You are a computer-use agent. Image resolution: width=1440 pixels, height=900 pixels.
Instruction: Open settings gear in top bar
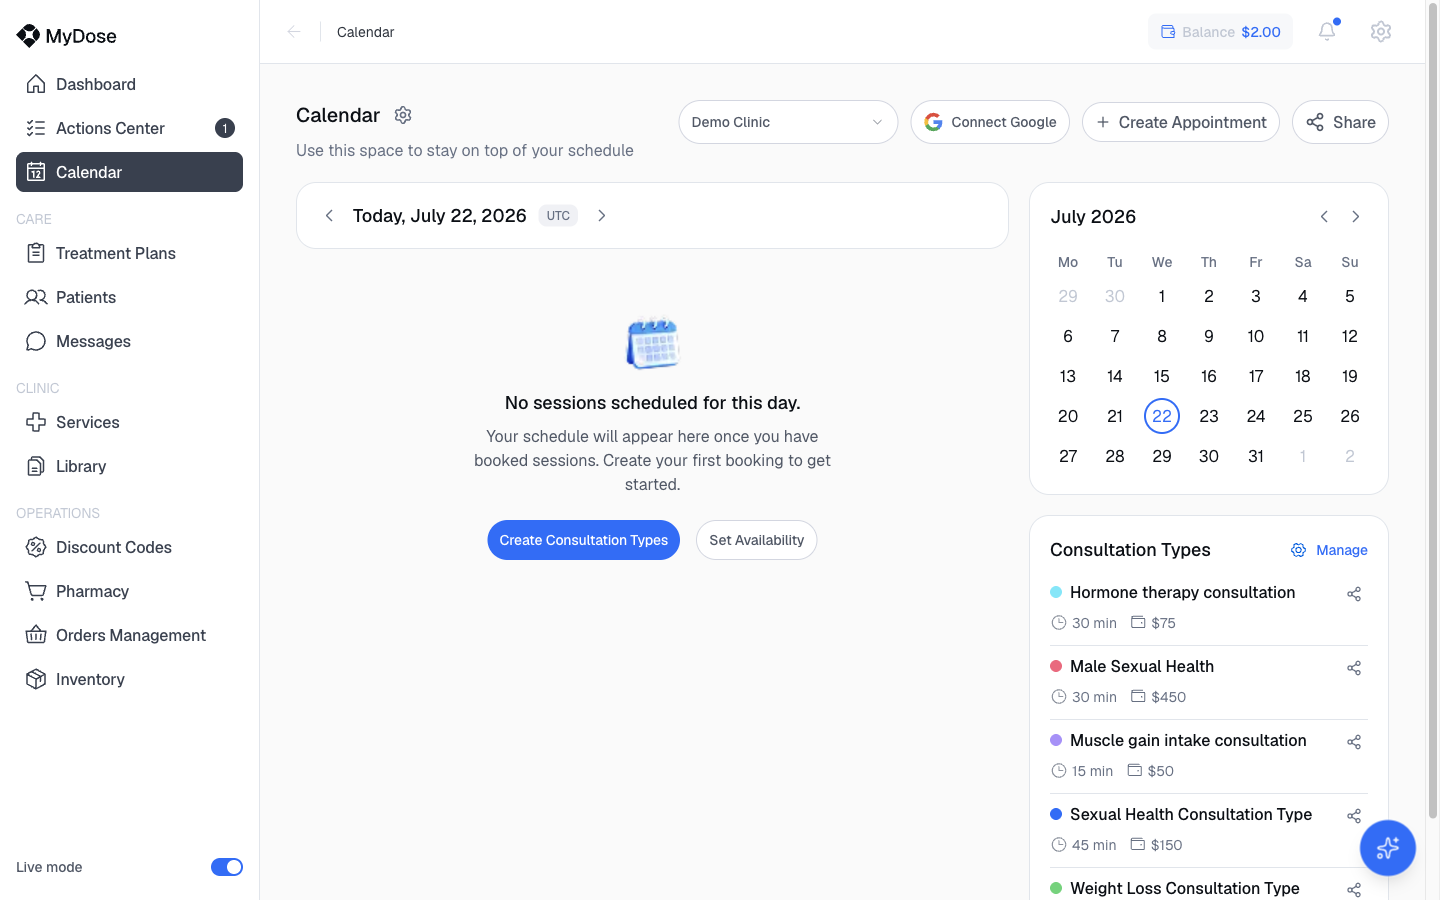click(x=1381, y=31)
